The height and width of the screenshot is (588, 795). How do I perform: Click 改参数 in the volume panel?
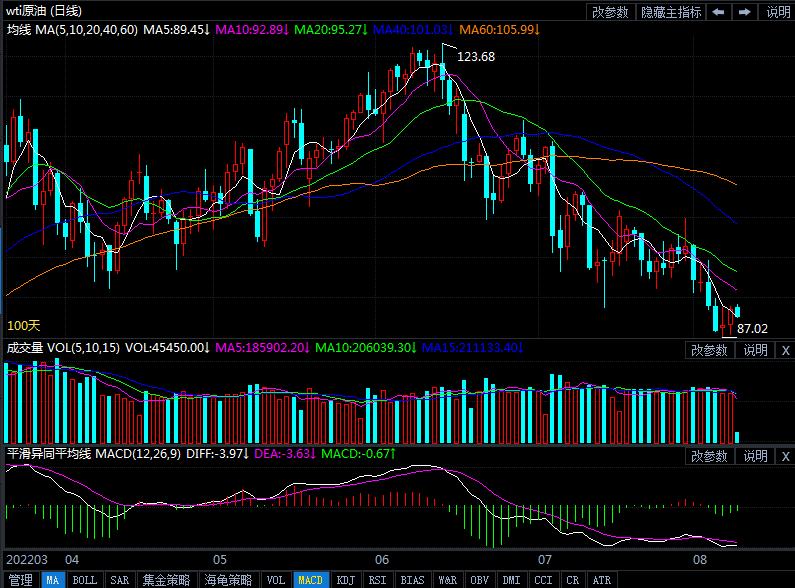(x=709, y=350)
